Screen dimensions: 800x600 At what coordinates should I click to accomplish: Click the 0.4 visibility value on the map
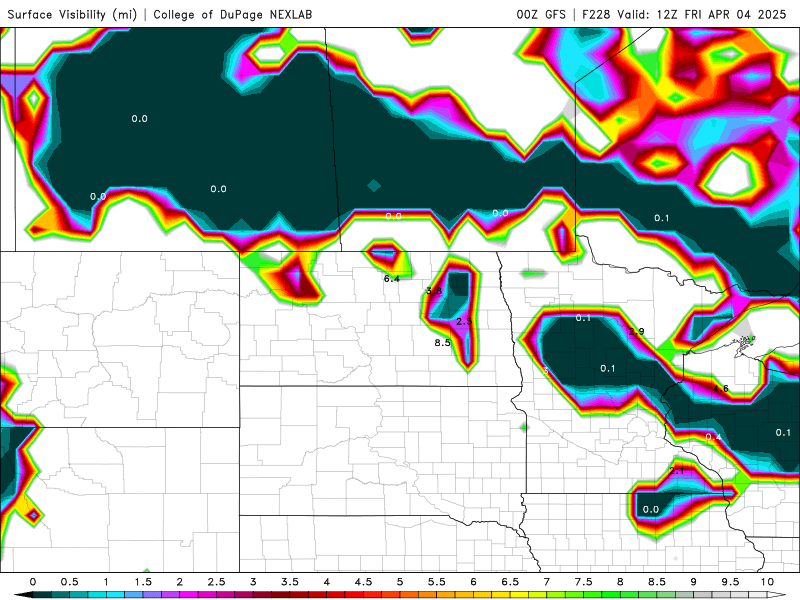713,437
